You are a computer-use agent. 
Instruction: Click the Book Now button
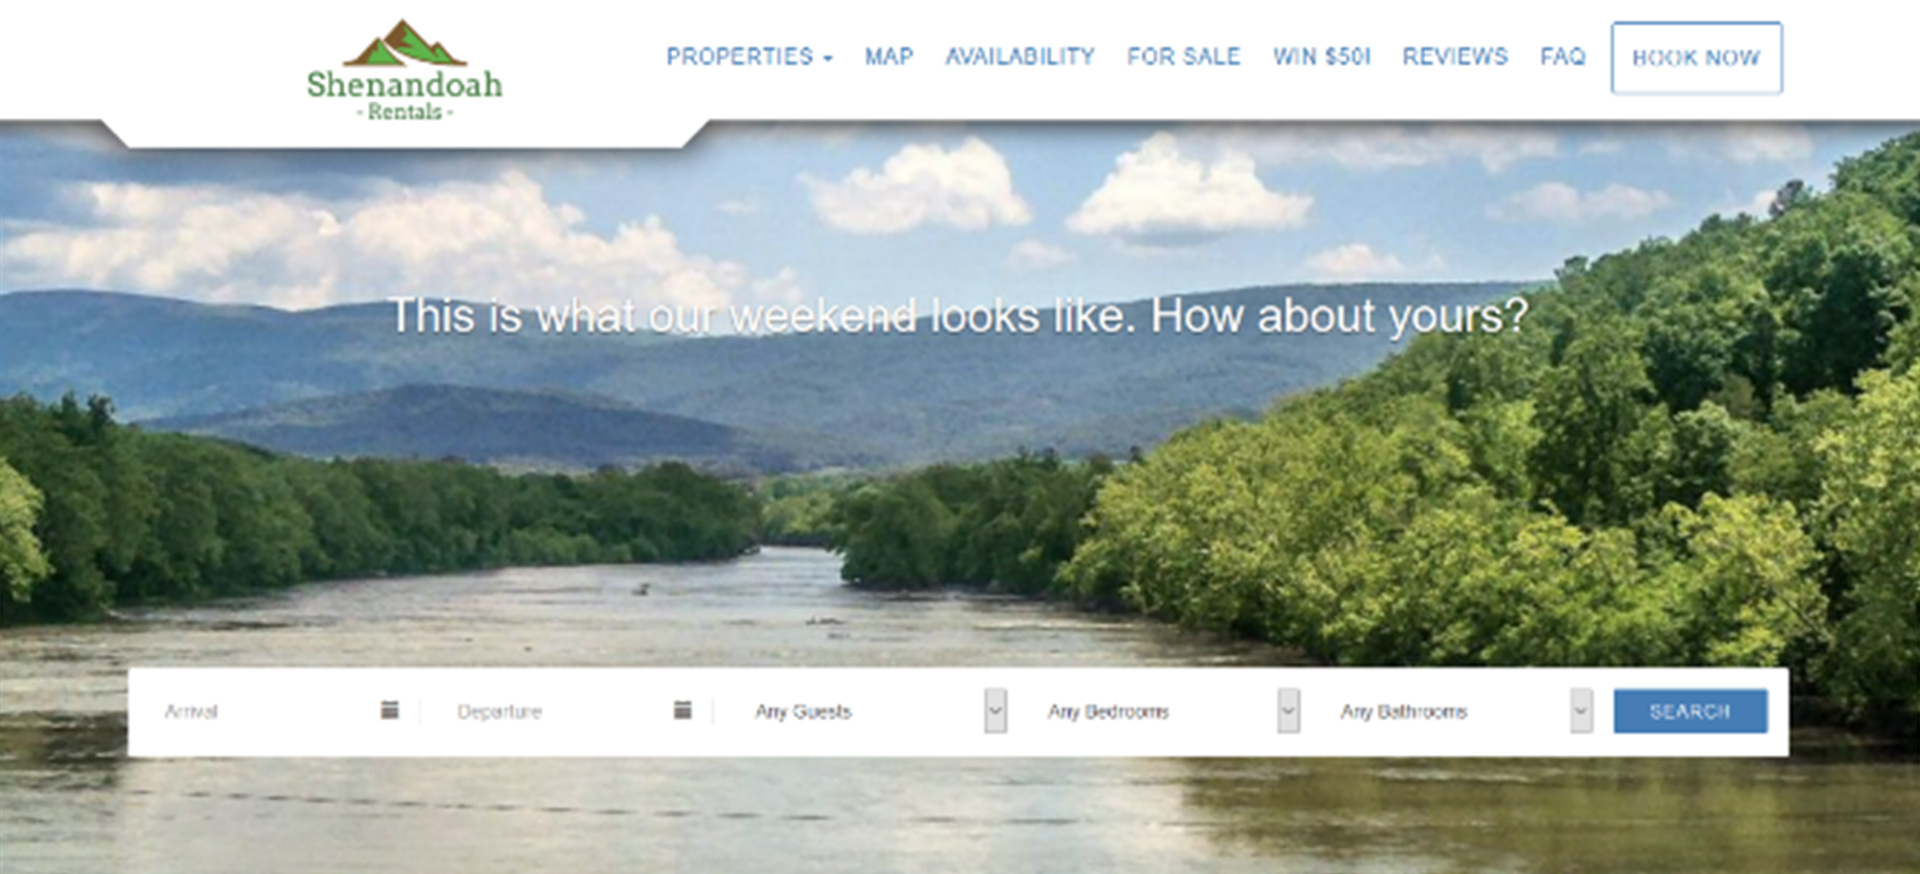click(1696, 58)
